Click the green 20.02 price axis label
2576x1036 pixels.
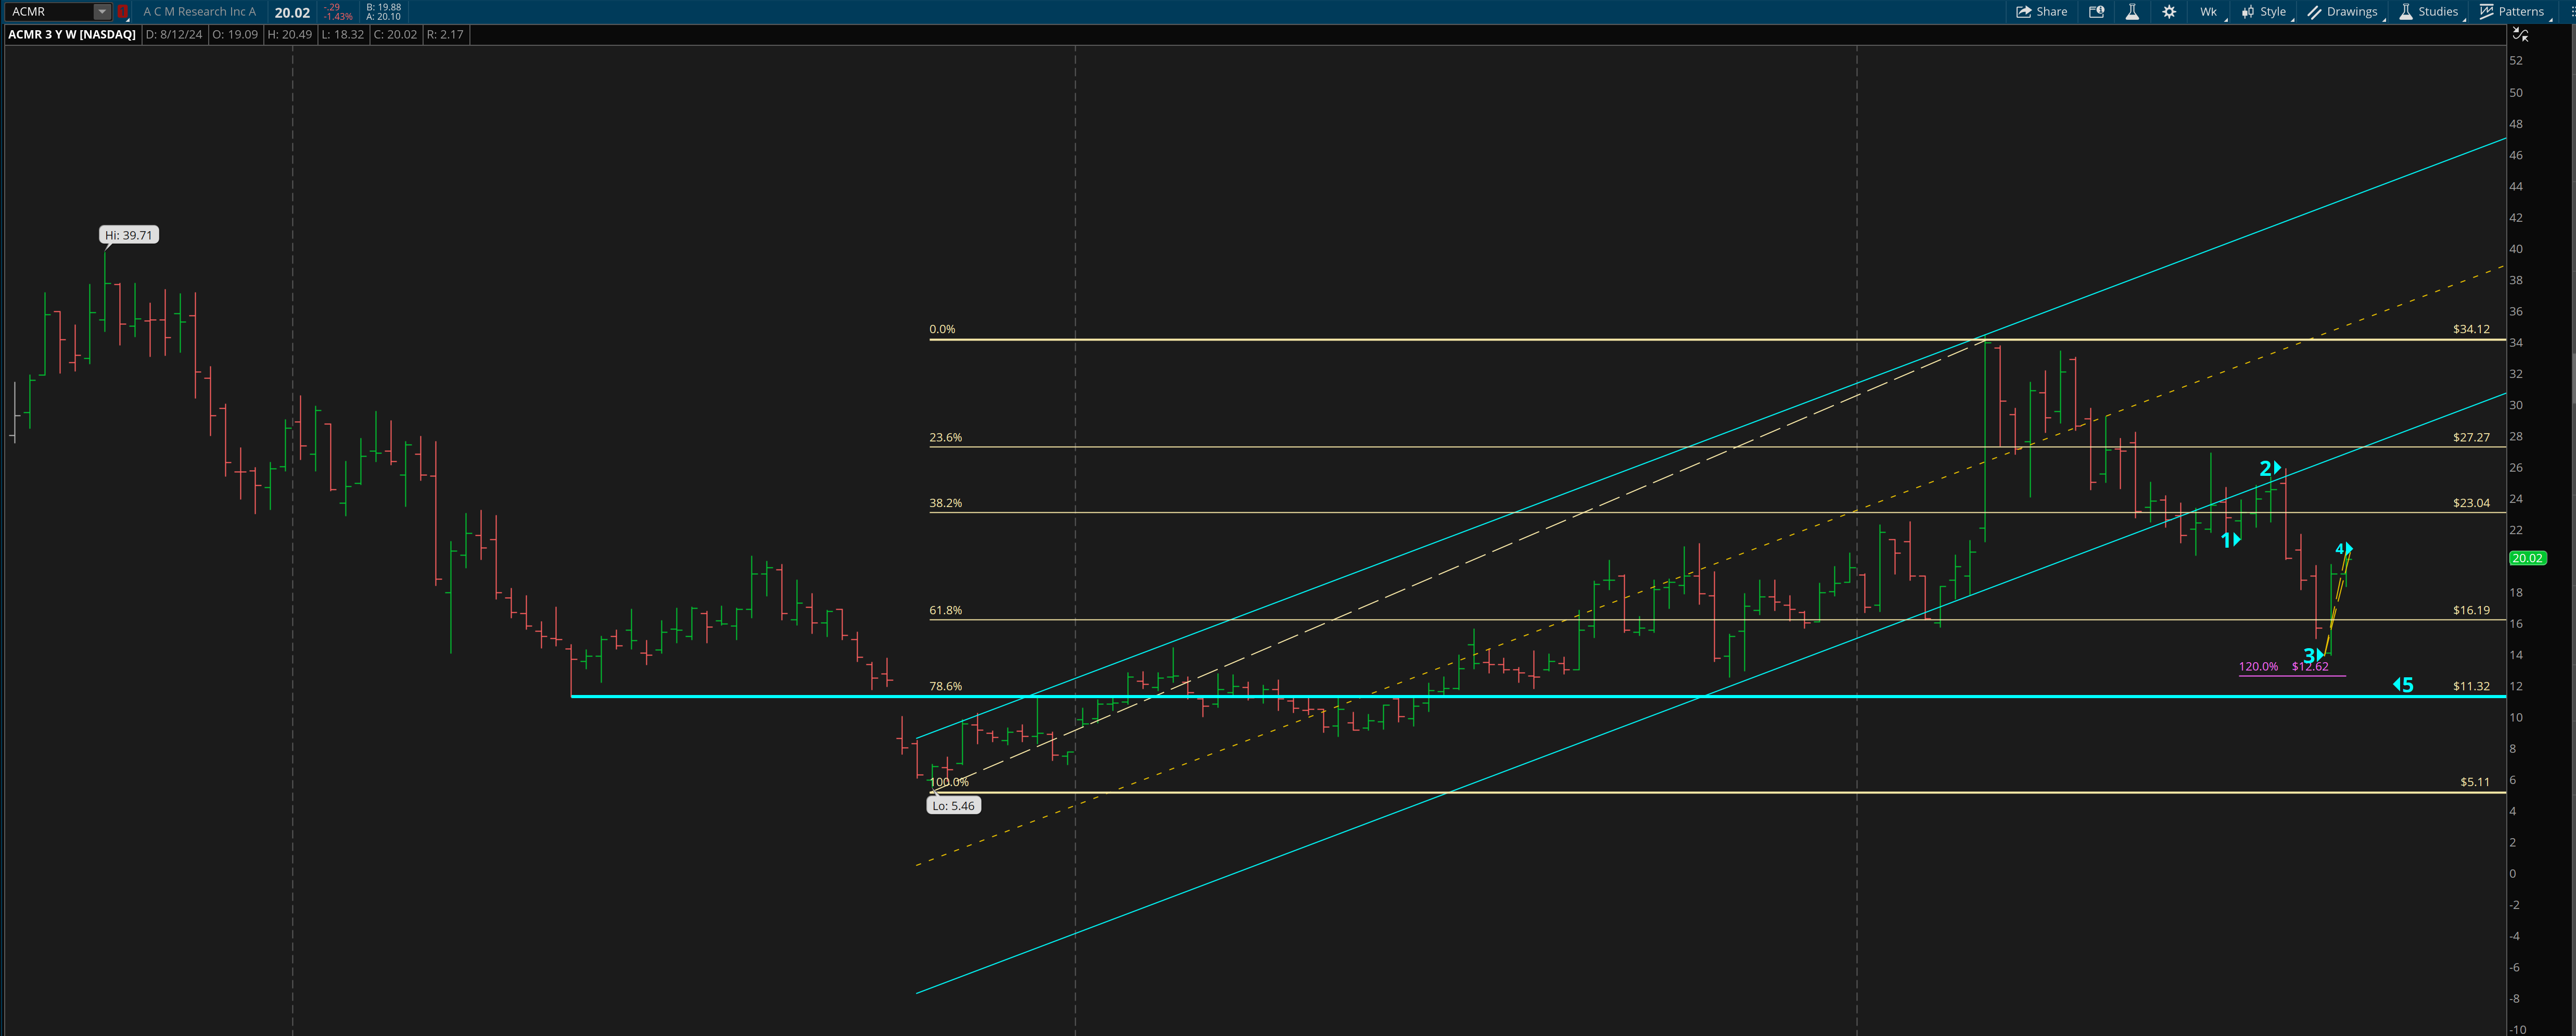tap(2527, 558)
